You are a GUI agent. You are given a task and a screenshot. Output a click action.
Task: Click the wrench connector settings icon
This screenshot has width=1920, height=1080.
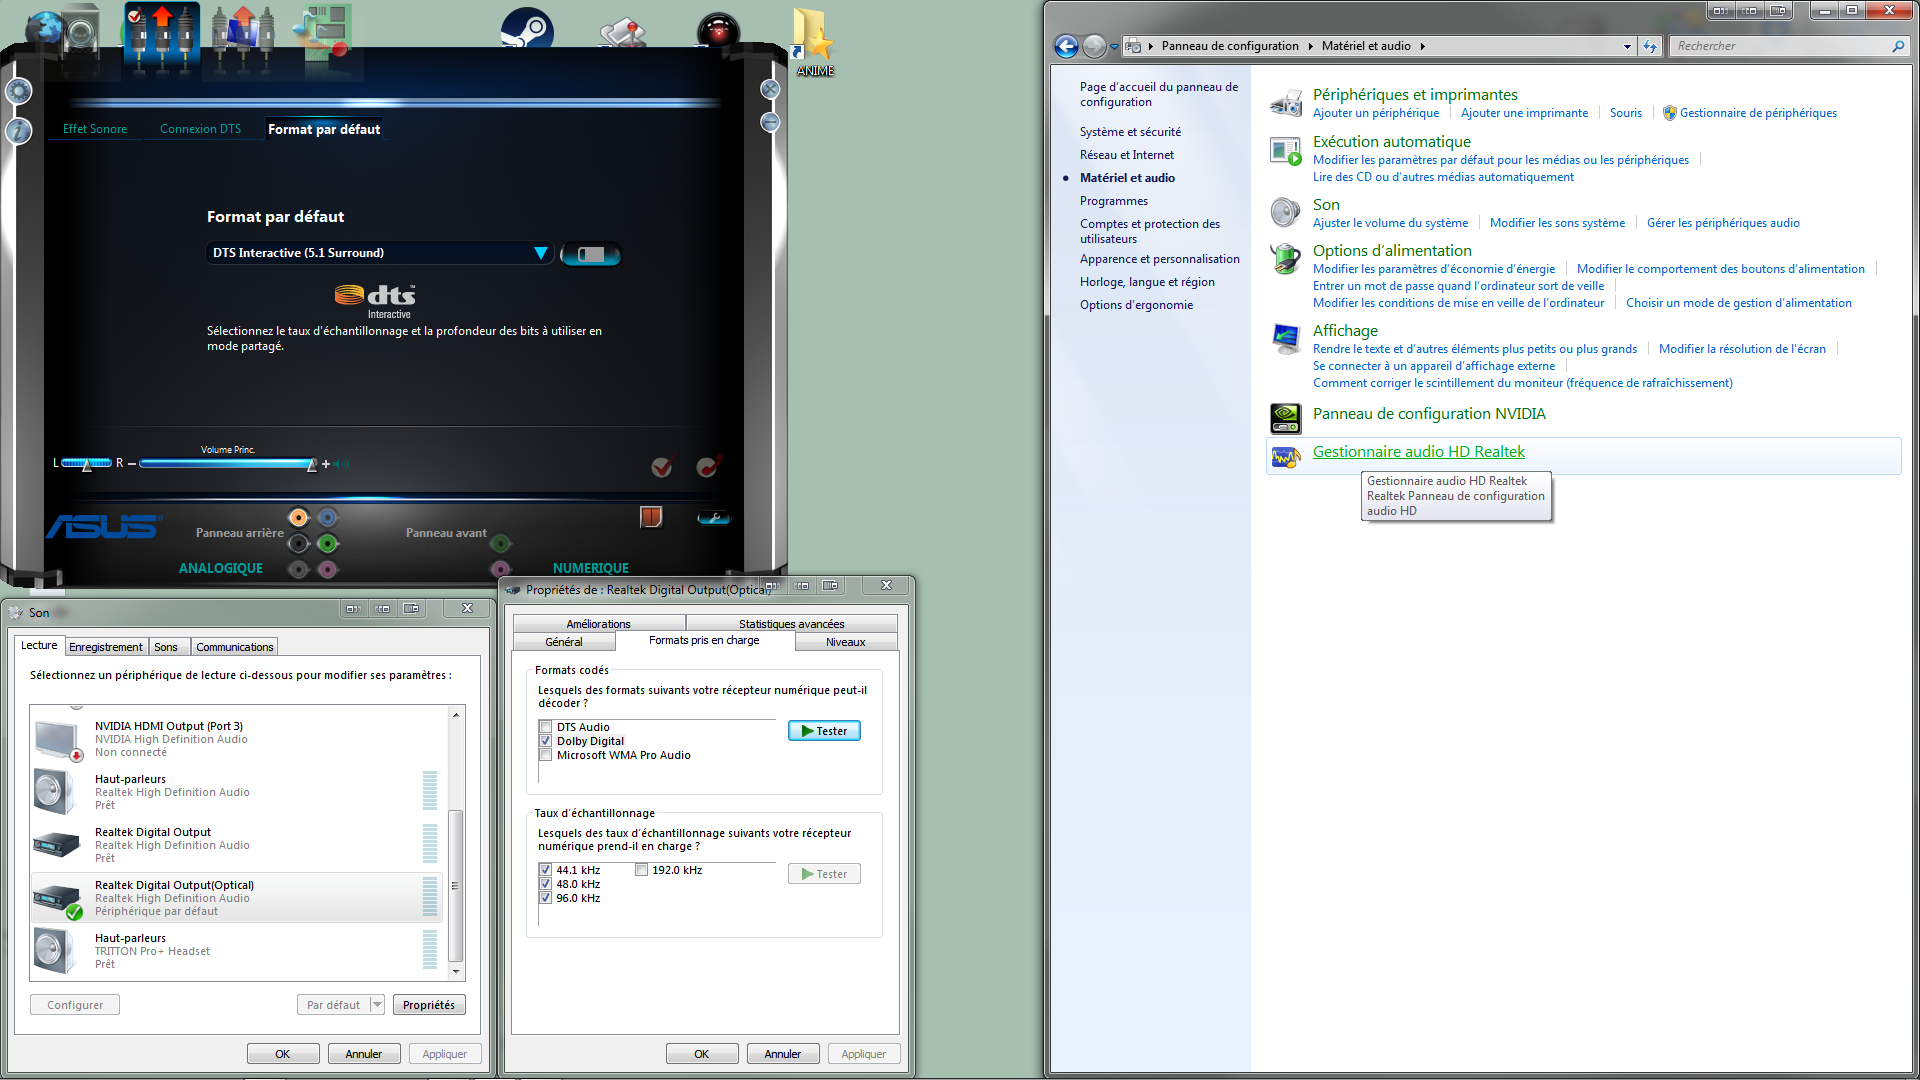713,518
